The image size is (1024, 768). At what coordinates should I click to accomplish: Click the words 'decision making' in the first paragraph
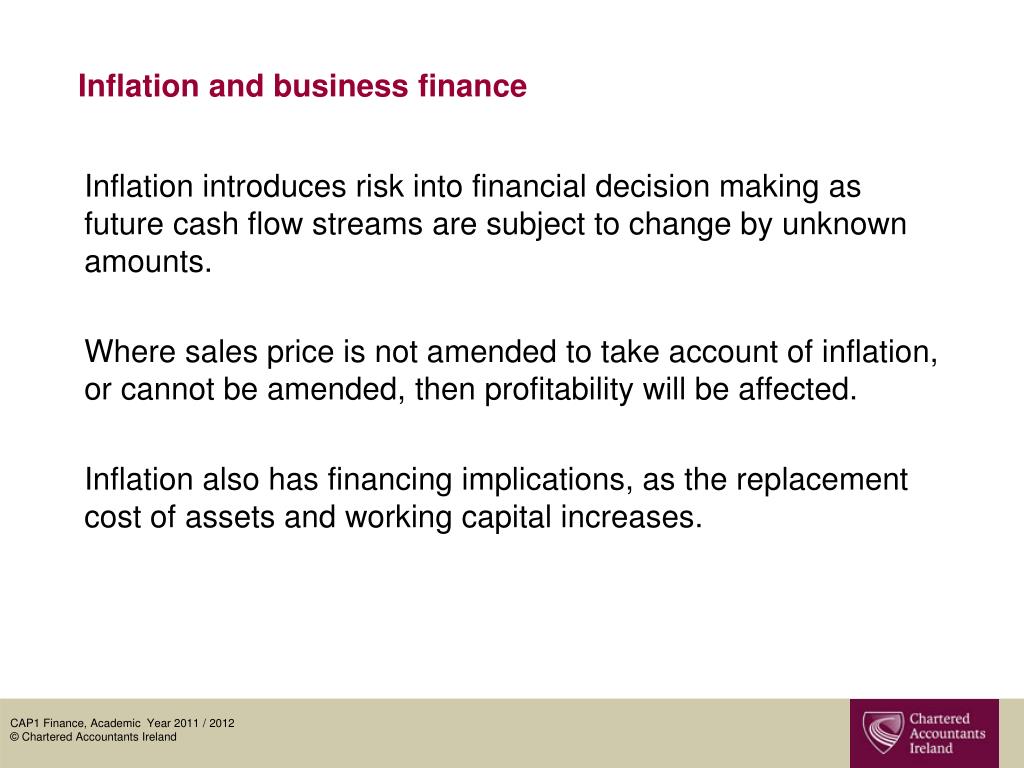pyautogui.click(x=706, y=187)
